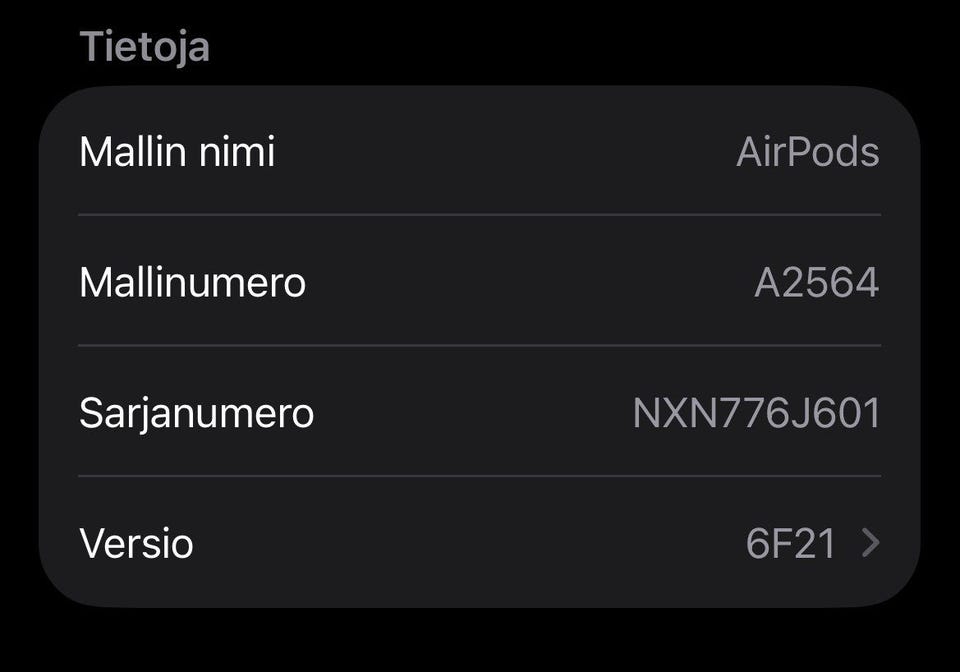Viewport: 960px width, 672px height.
Task: Click the black area right of Tietoja
Action: [580, 46]
